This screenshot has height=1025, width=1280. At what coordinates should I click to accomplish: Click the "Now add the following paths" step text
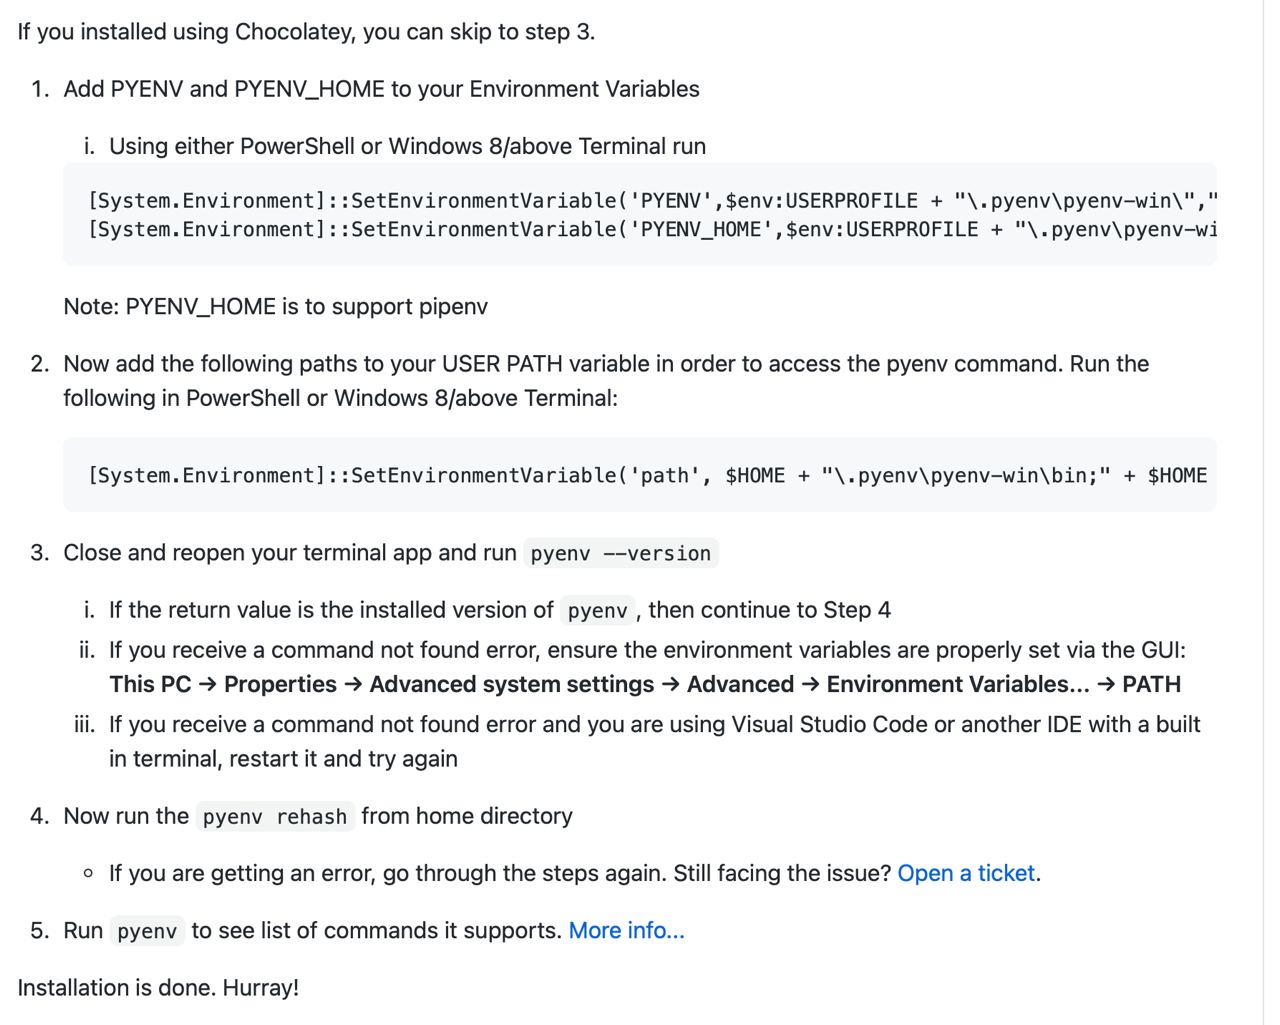point(605,364)
